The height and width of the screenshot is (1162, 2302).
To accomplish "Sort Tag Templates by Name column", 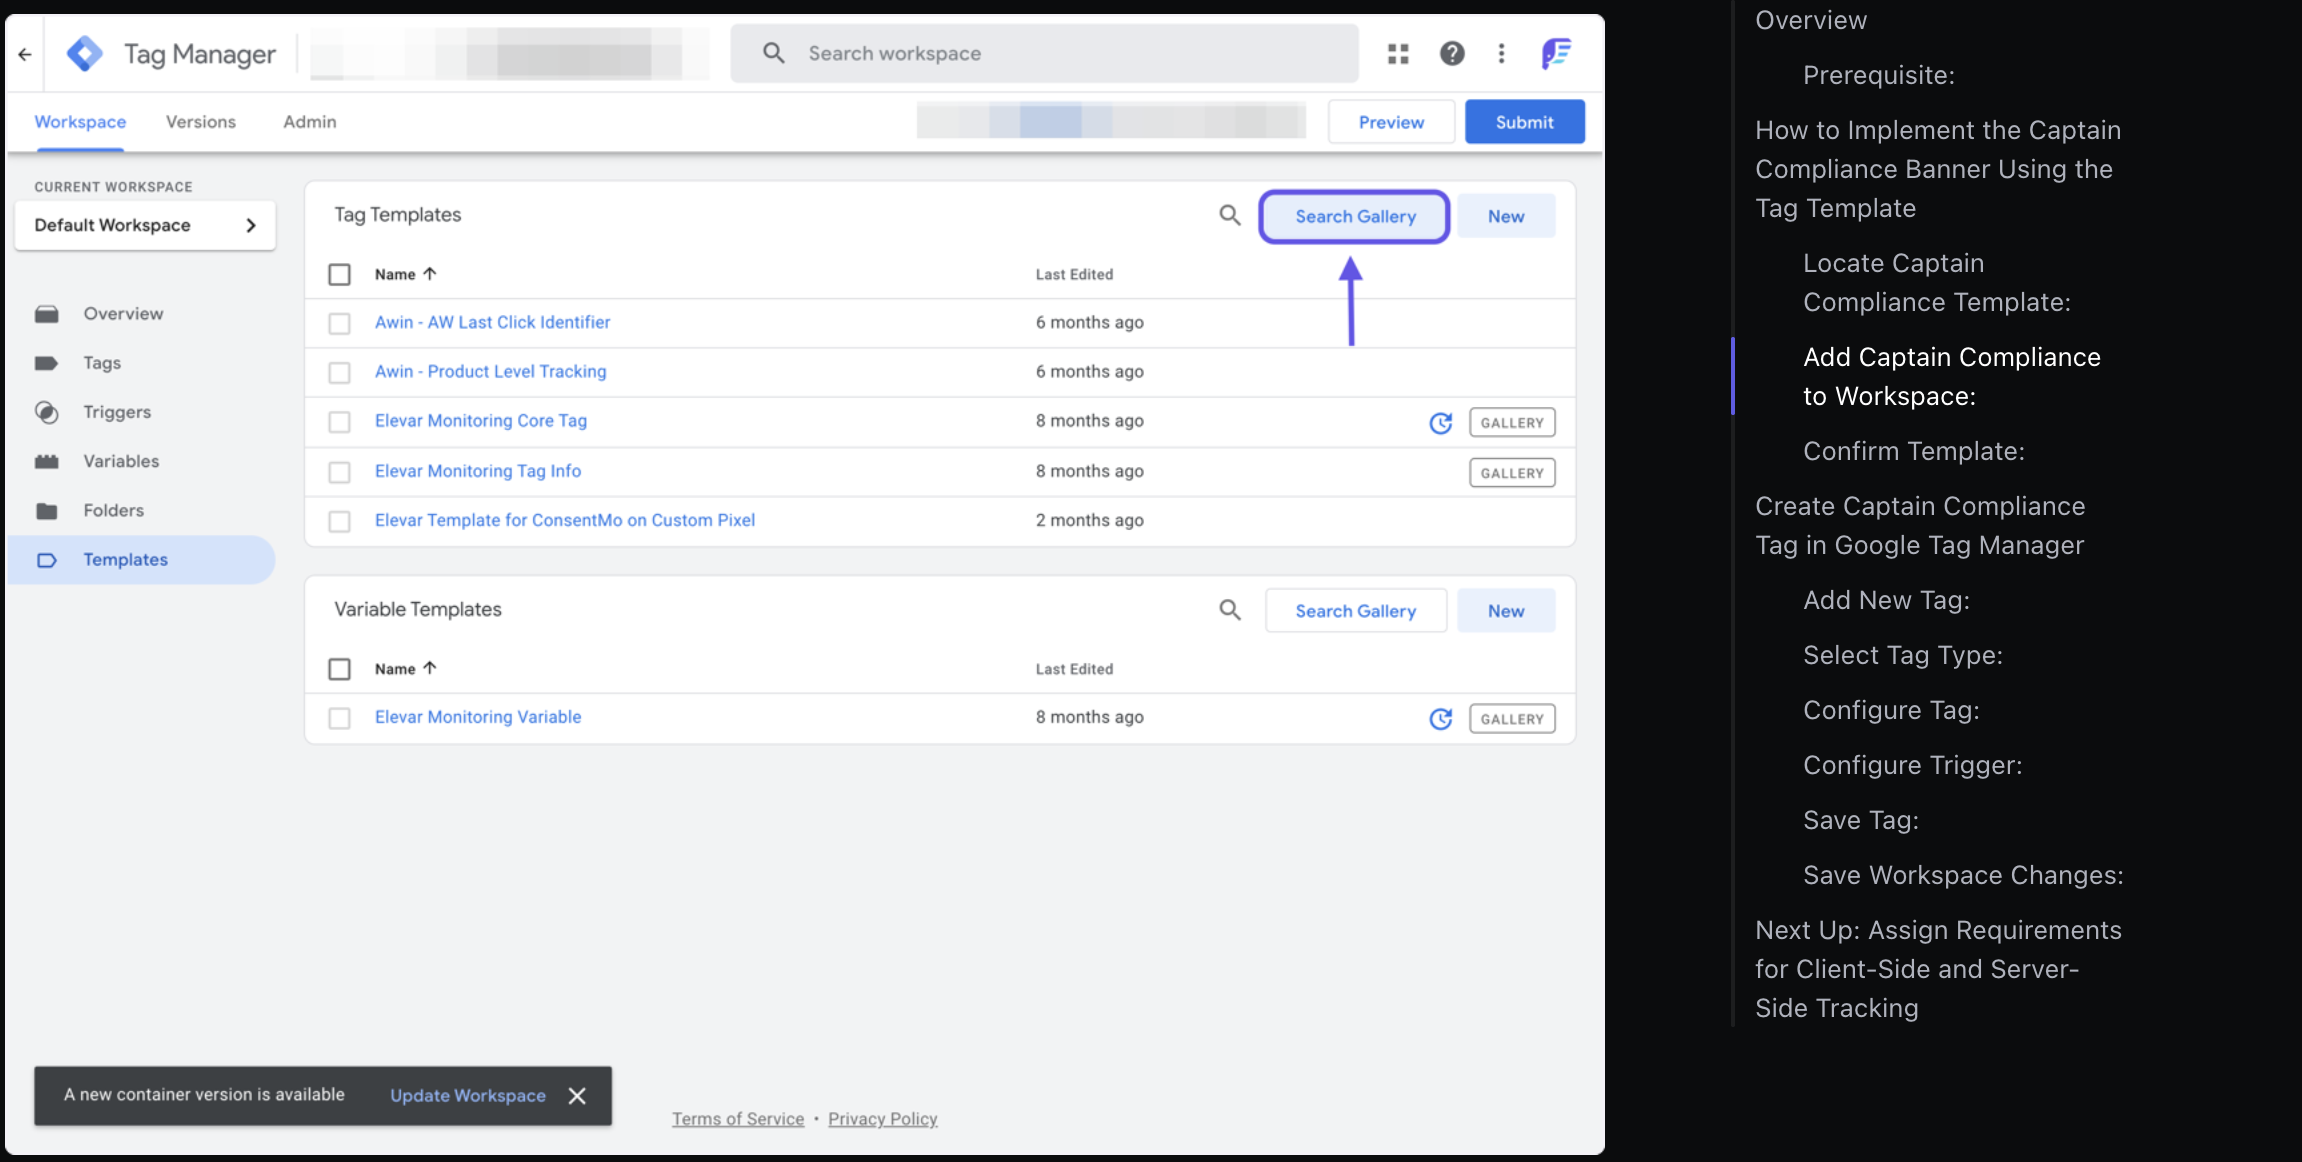I will pyautogui.click(x=406, y=274).
